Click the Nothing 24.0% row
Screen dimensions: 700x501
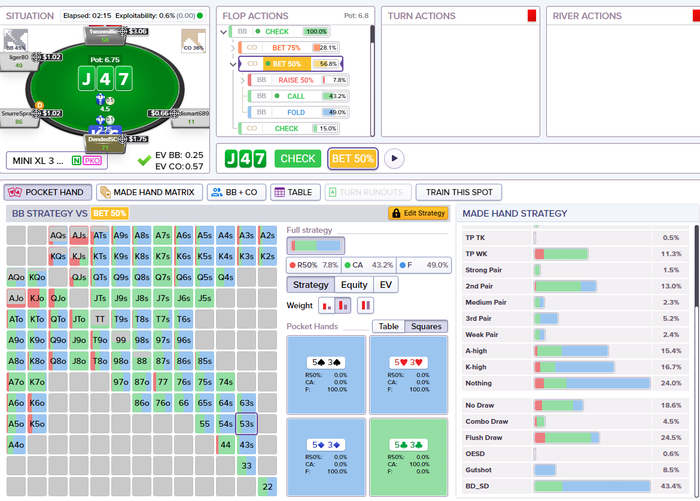[x=575, y=383]
